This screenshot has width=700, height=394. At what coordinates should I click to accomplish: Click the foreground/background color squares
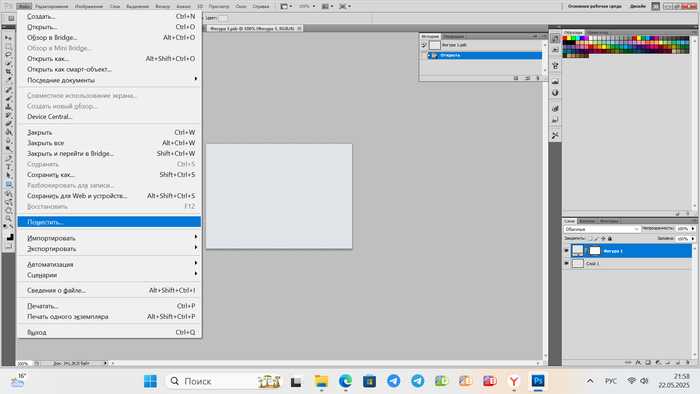9,239
